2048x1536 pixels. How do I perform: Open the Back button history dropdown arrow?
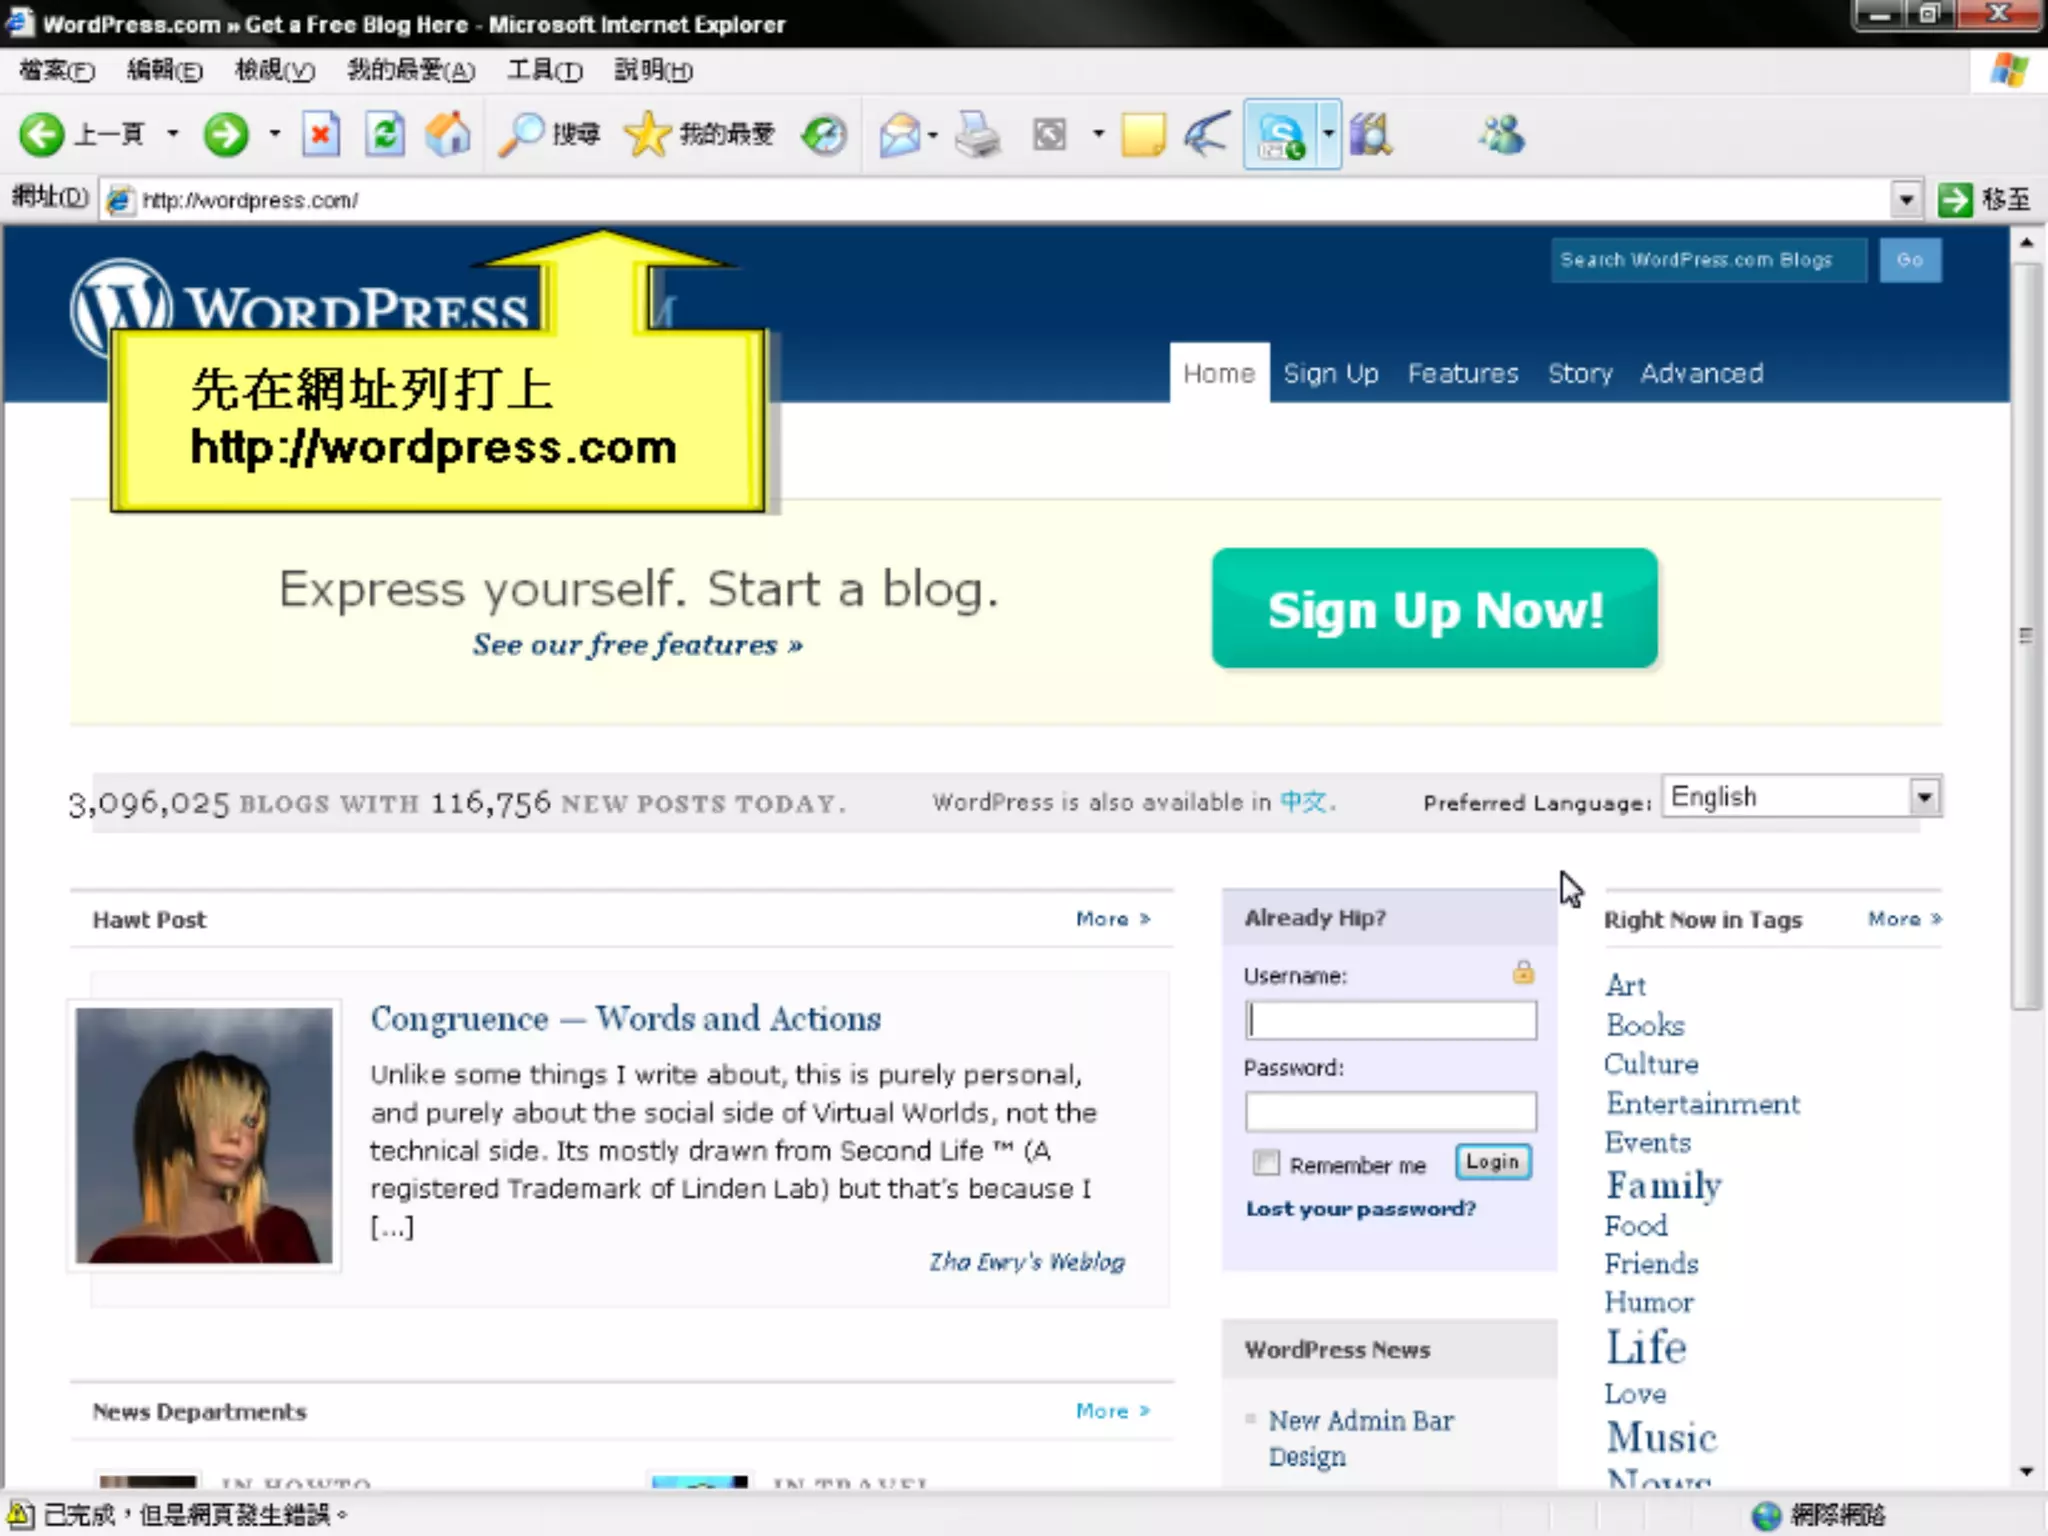pyautogui.click(x=173, y=134)
